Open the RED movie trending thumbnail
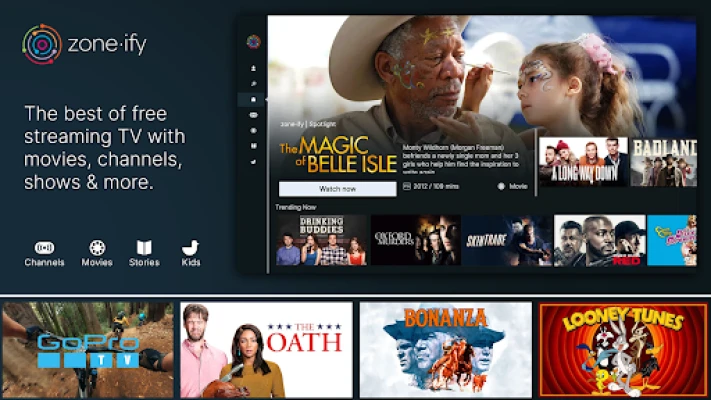Image resolution: width=711 pixels, height=400 pixels. coord(600,240)
